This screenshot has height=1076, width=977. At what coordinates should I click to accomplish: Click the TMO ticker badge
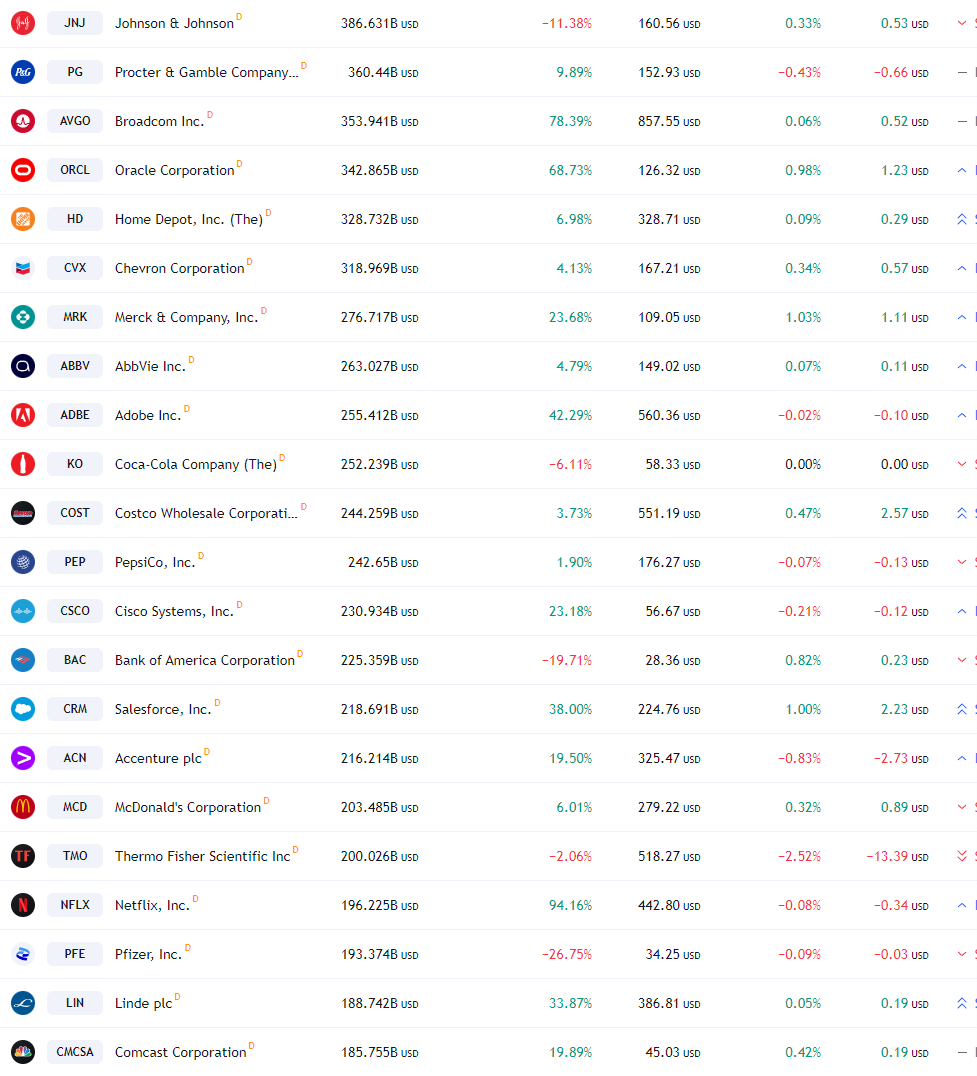pyautogui.click(x=75, y=856)
